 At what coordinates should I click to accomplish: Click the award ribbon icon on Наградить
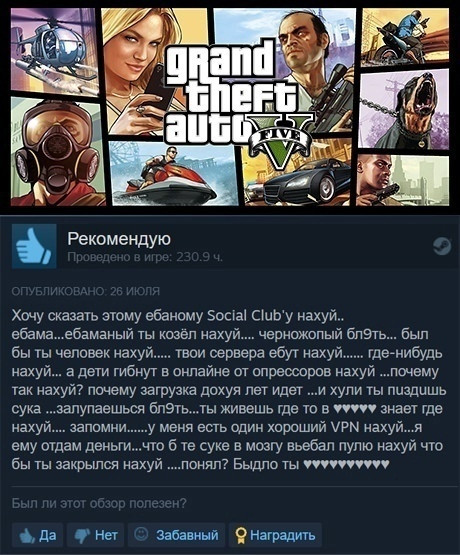coord(242,536)
